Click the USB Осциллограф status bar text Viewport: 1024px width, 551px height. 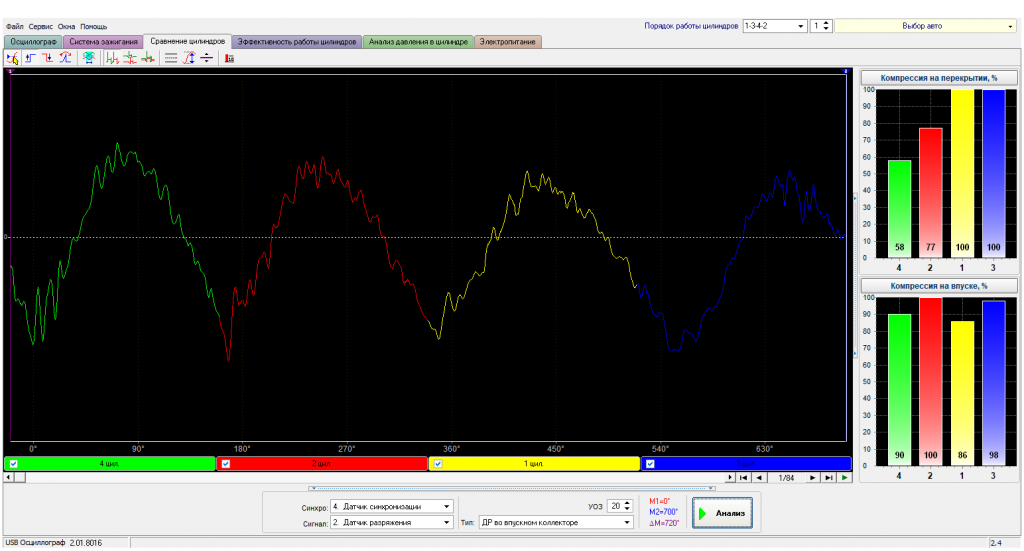coord(54,543)
